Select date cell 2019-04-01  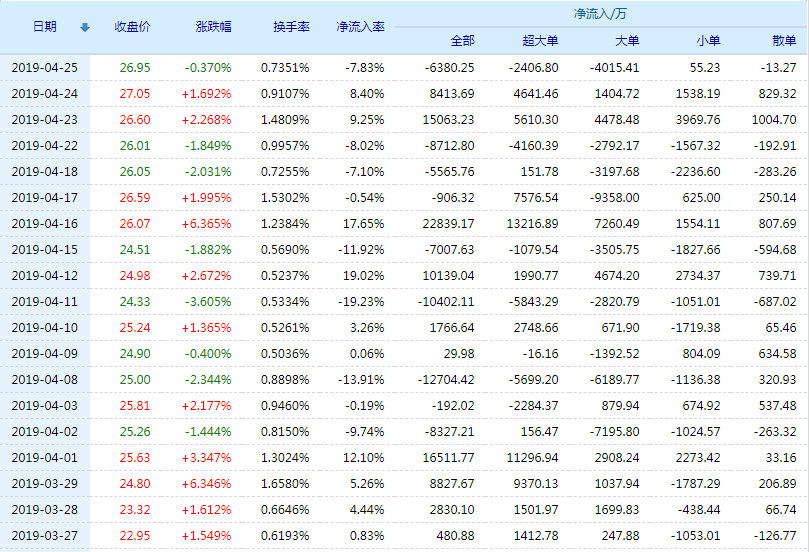point(44,458)
